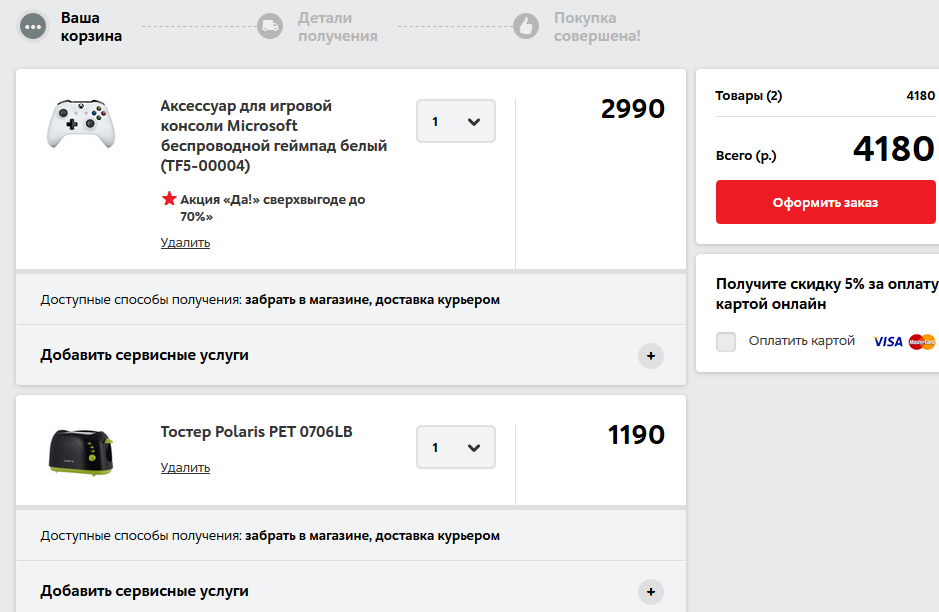Viewport: 939px width, 612px height.
Task: Click Удалить link for the gamepad
Action: (185, 243)
